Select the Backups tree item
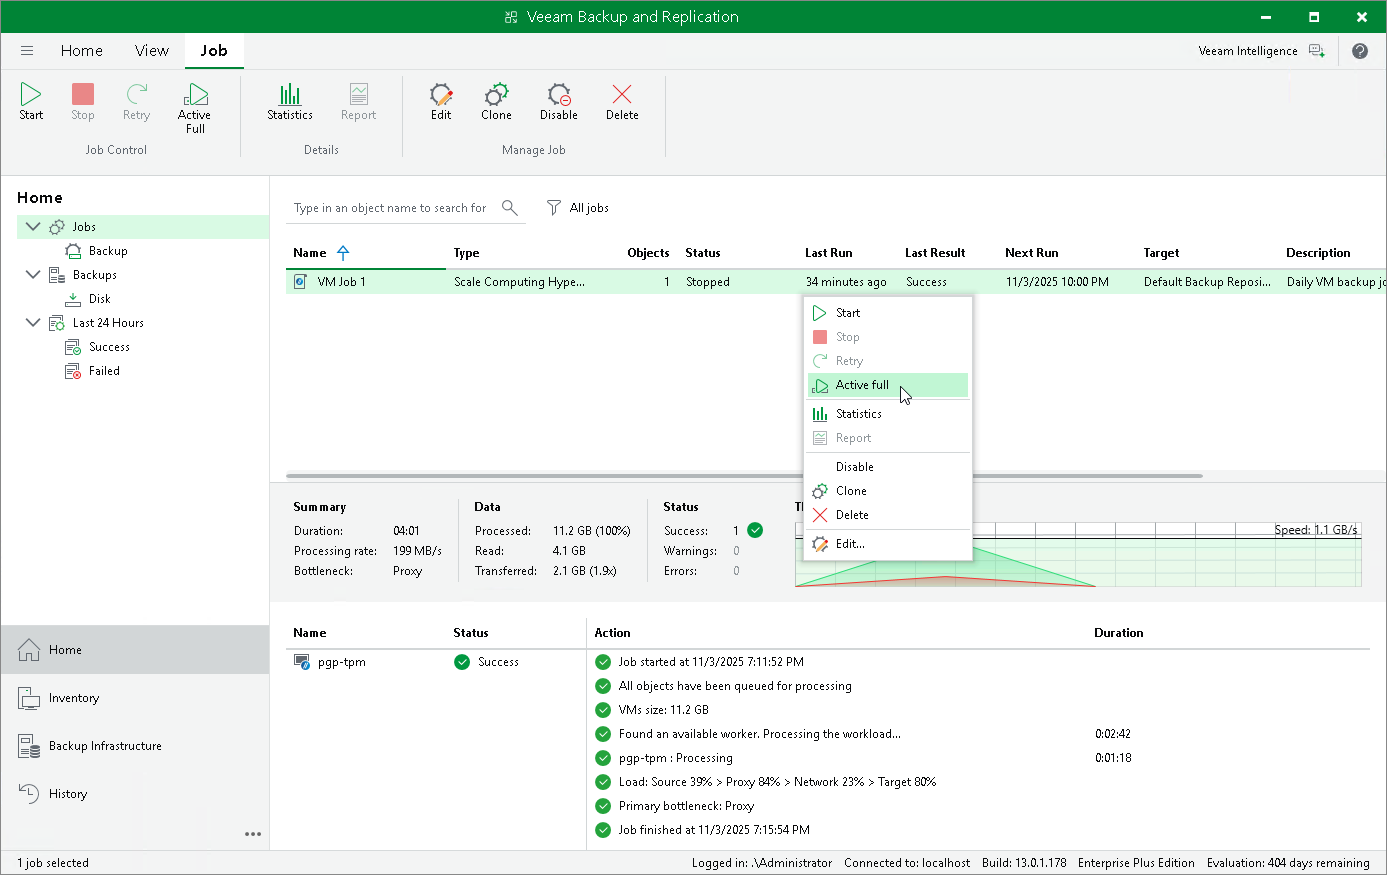Screen dimensions: 1387x875 coord(95,275)
